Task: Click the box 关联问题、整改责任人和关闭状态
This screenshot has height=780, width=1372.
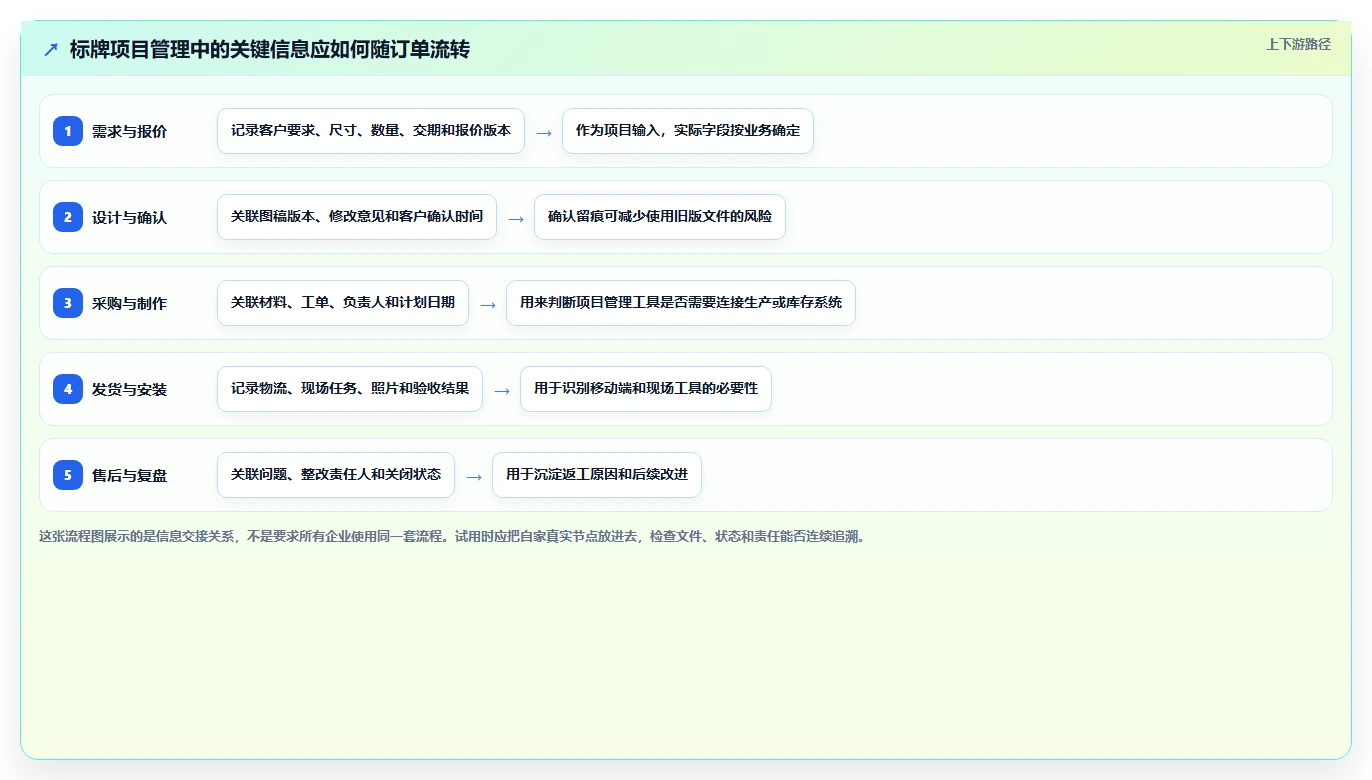Action: coord(336,475)
